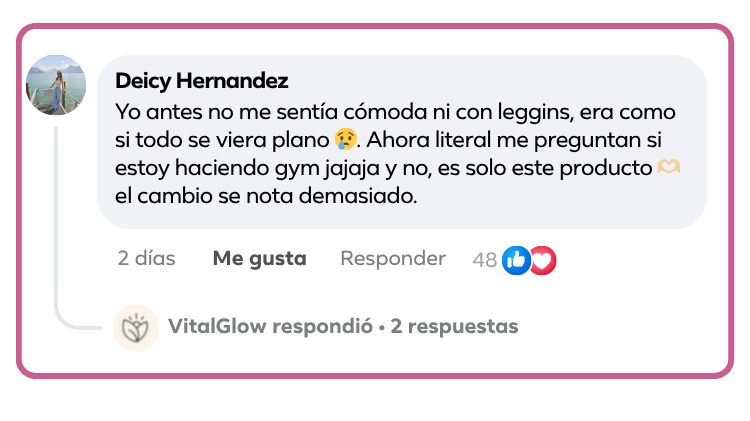Open the '2 días' timestamp link
This screenshot has width=750, height=421.
coord(146,258)
